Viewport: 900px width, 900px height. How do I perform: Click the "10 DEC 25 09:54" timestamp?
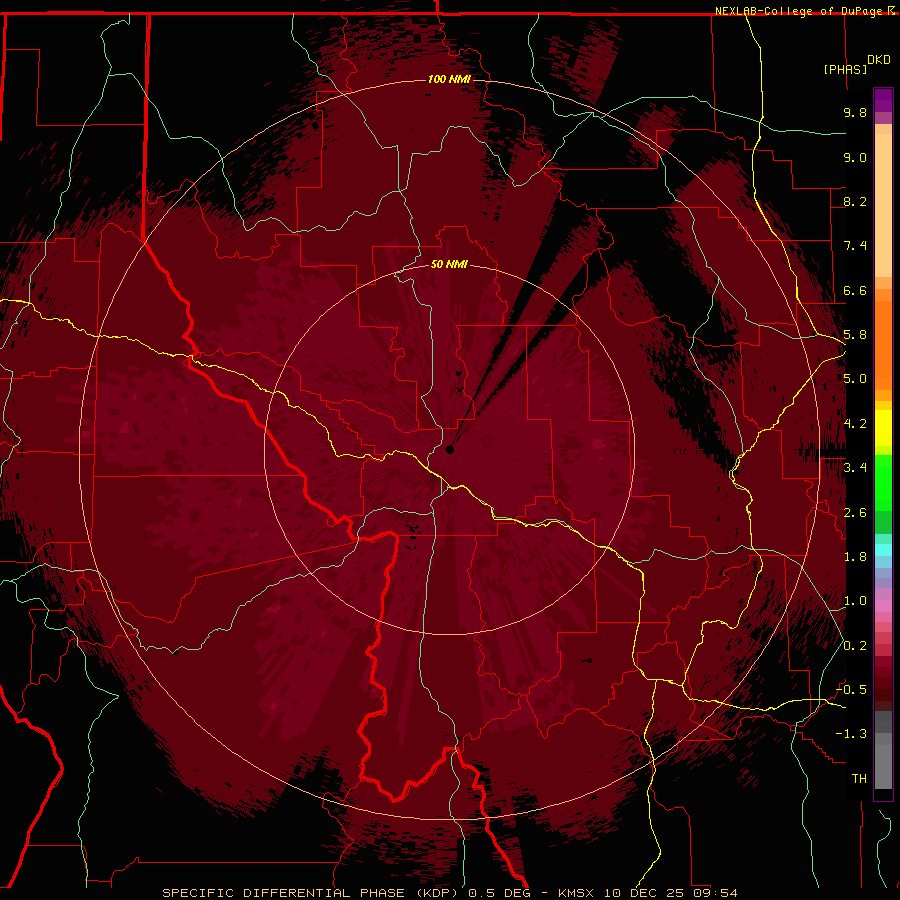(670, 893)
